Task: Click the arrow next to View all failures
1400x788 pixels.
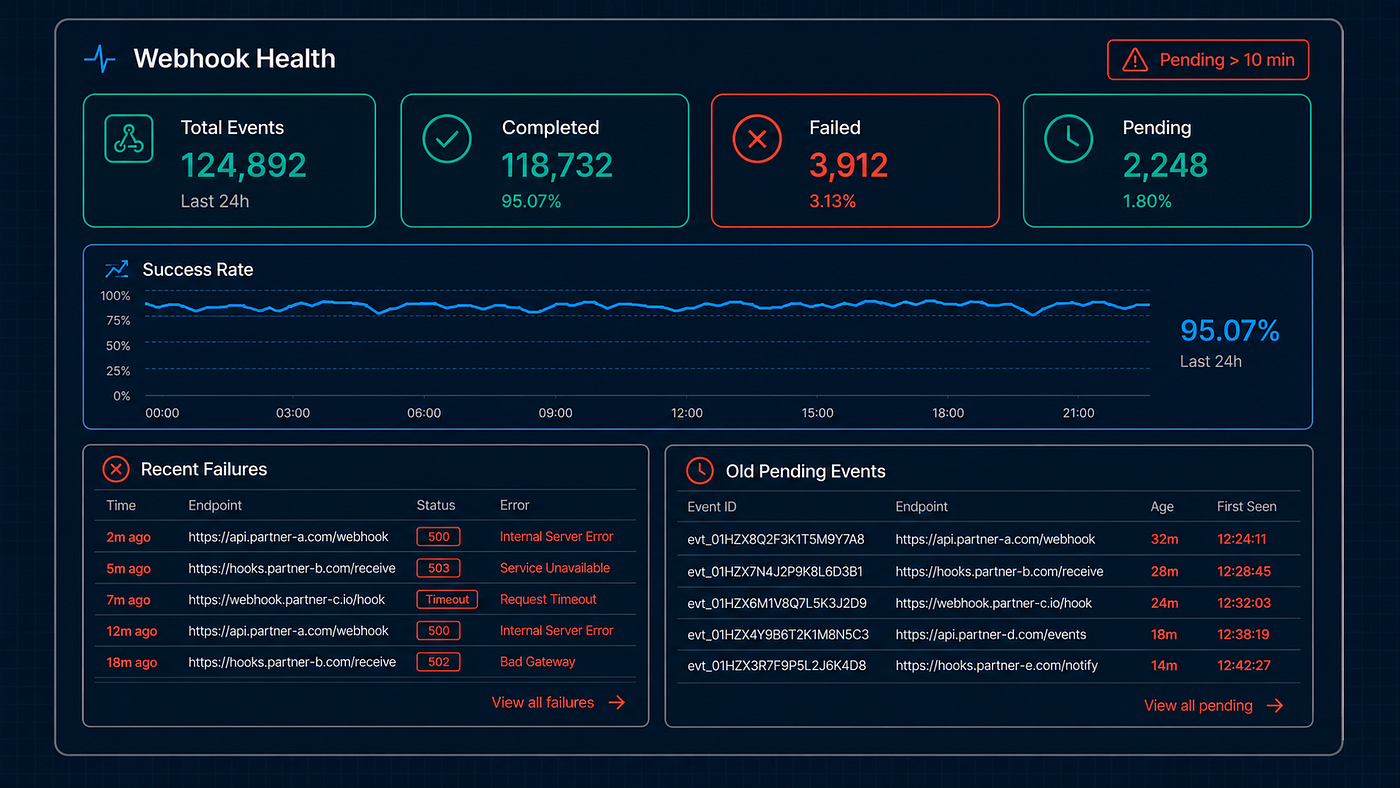Action: click(x=617, y=703)
